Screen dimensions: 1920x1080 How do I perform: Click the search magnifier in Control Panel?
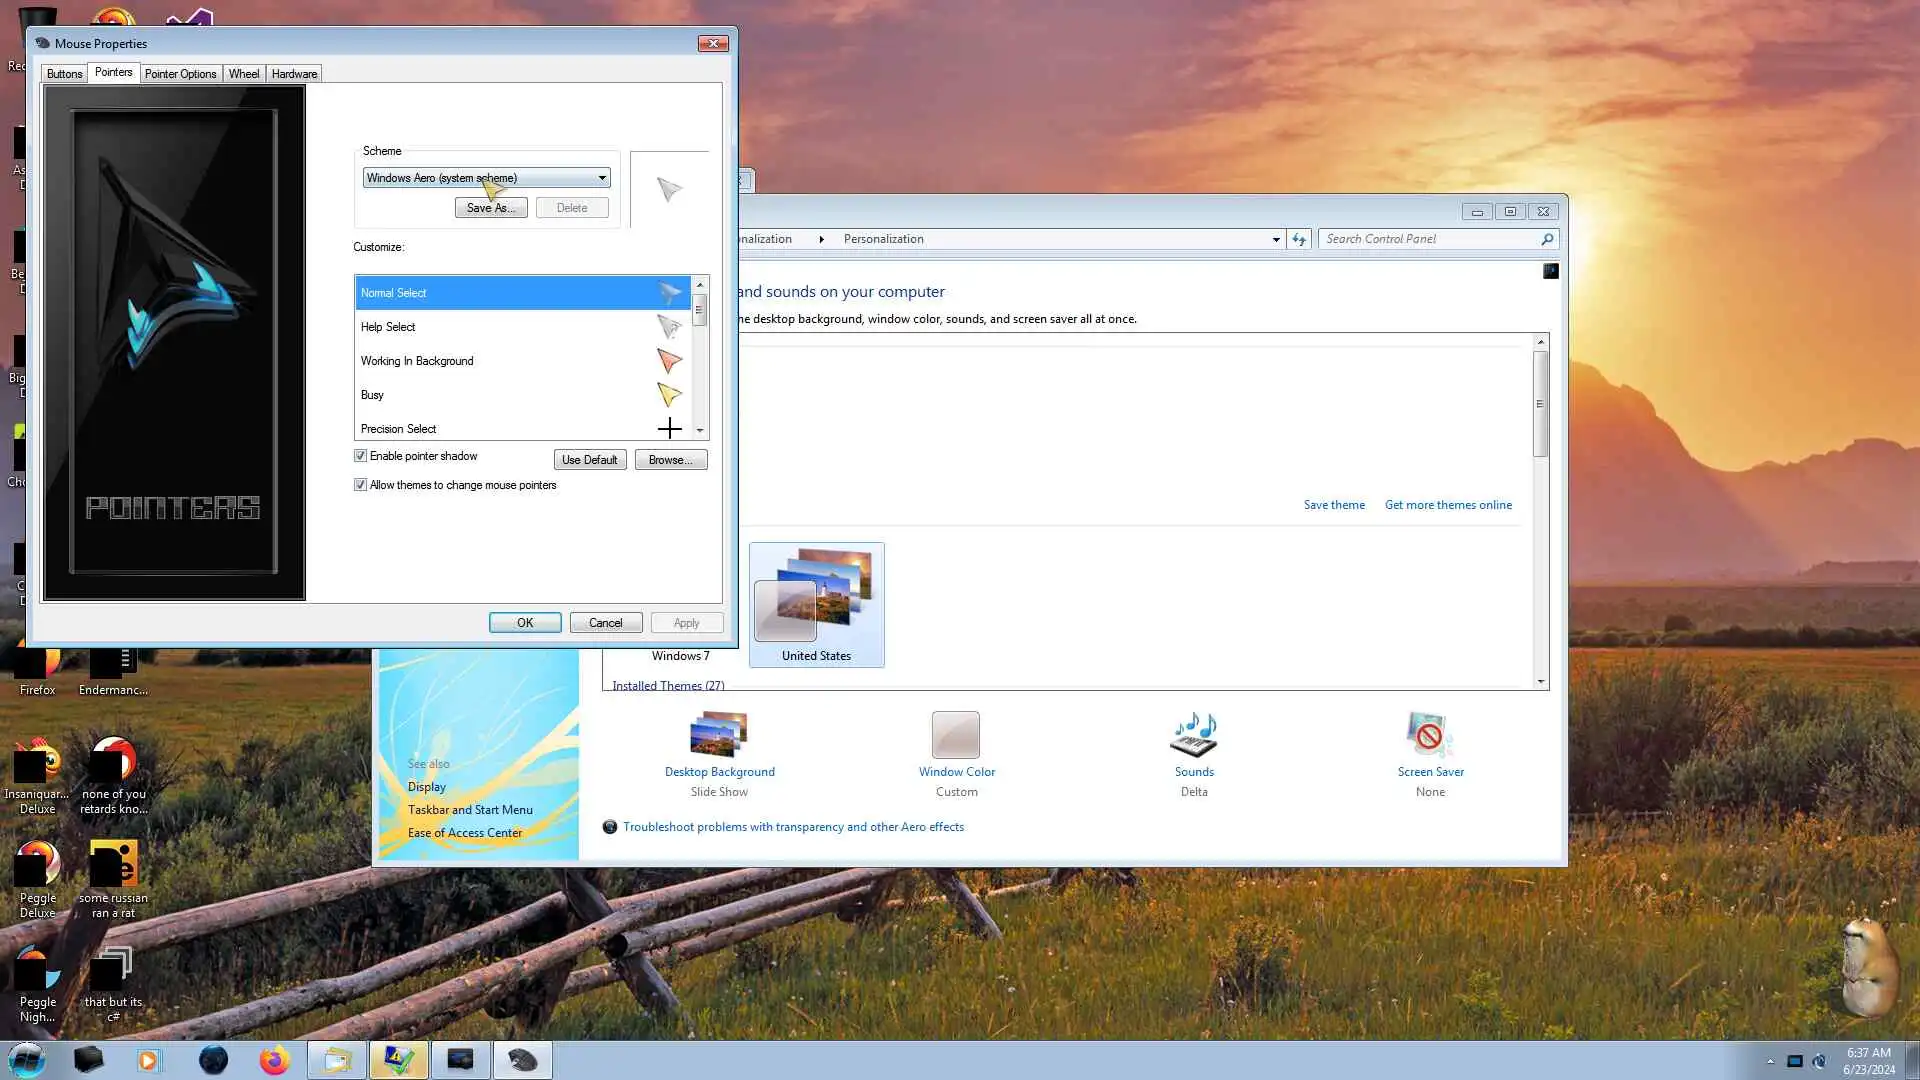(1547, 239)
